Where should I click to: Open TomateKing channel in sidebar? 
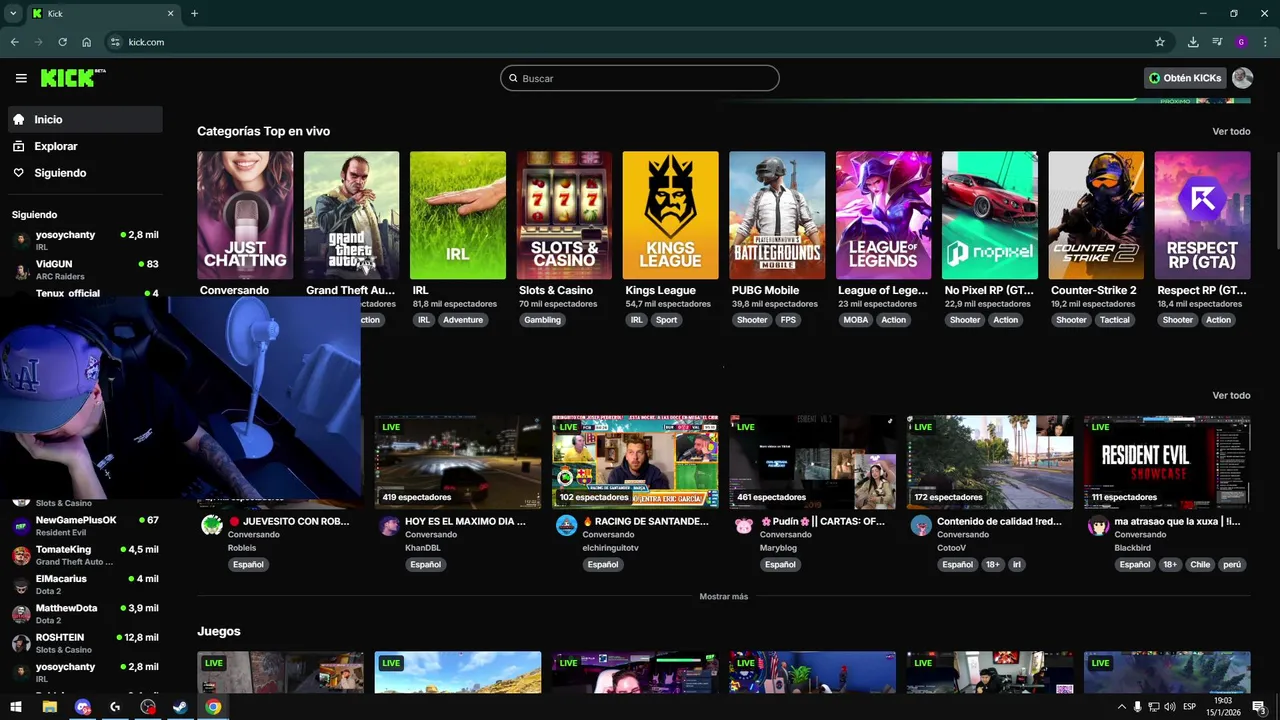[85, 555]
